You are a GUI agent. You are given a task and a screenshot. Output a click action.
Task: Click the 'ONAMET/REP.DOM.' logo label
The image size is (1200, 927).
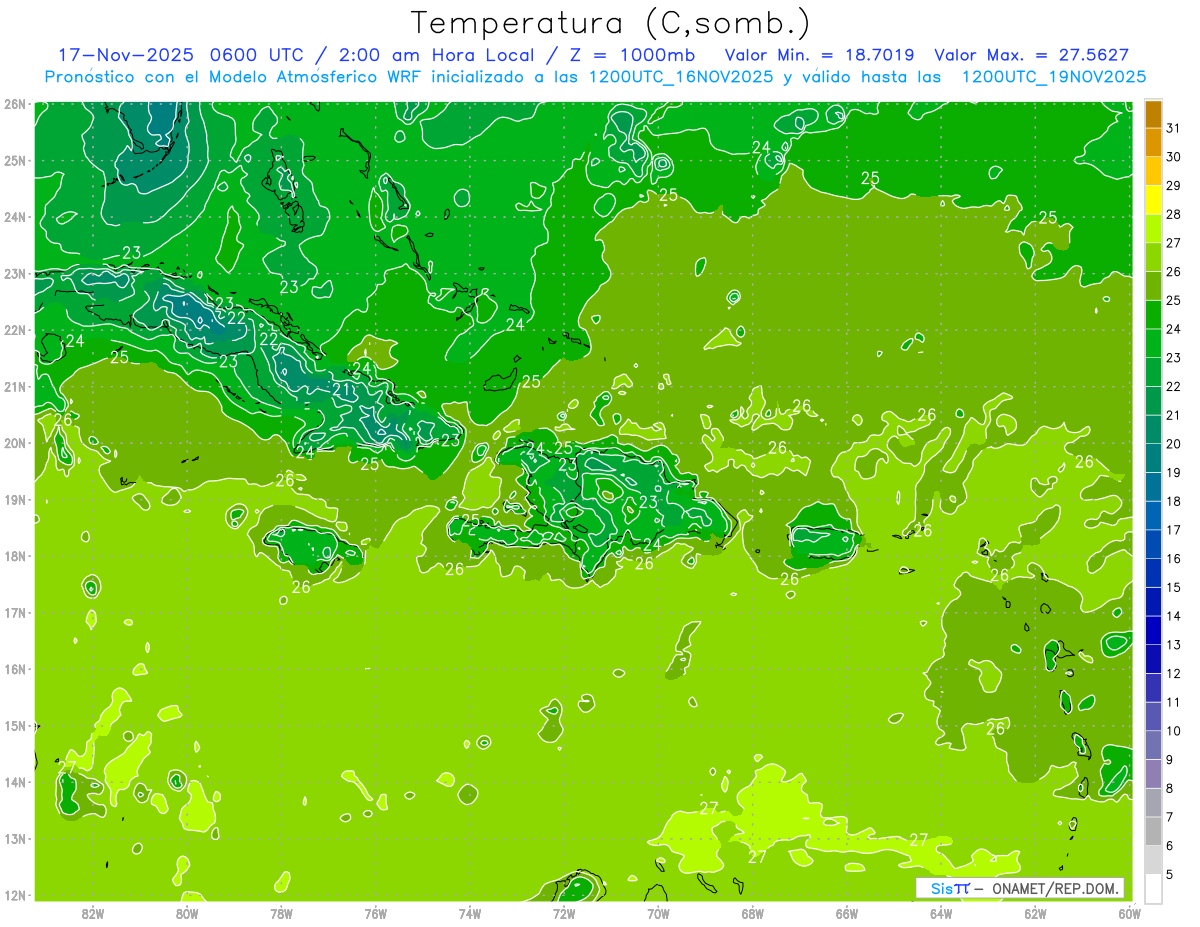tap(1055, 888)
